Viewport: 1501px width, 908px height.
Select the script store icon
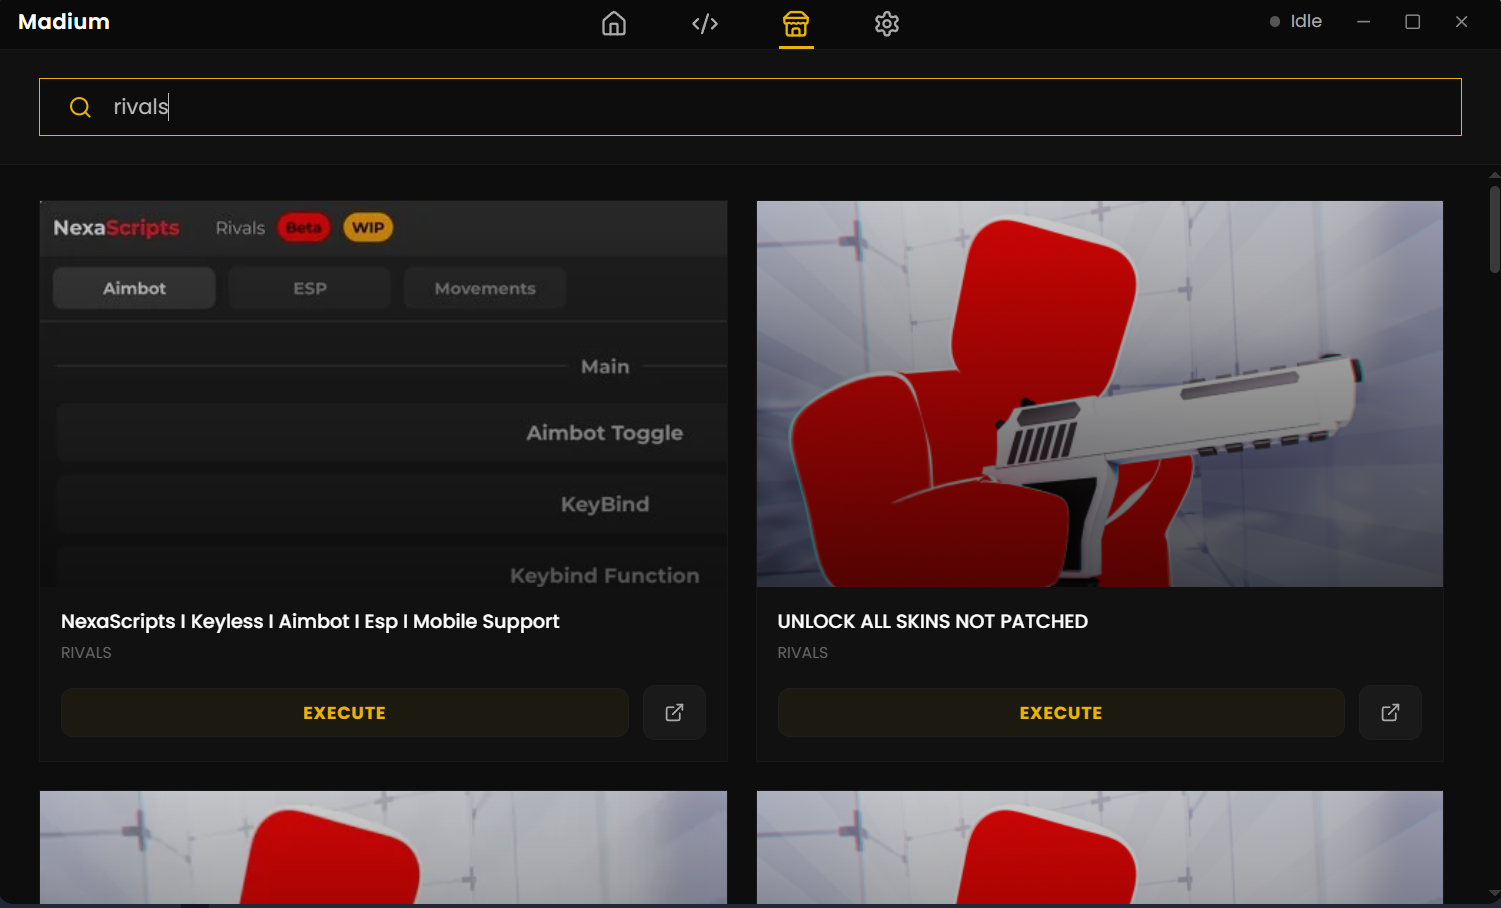(x=796, y=23)
